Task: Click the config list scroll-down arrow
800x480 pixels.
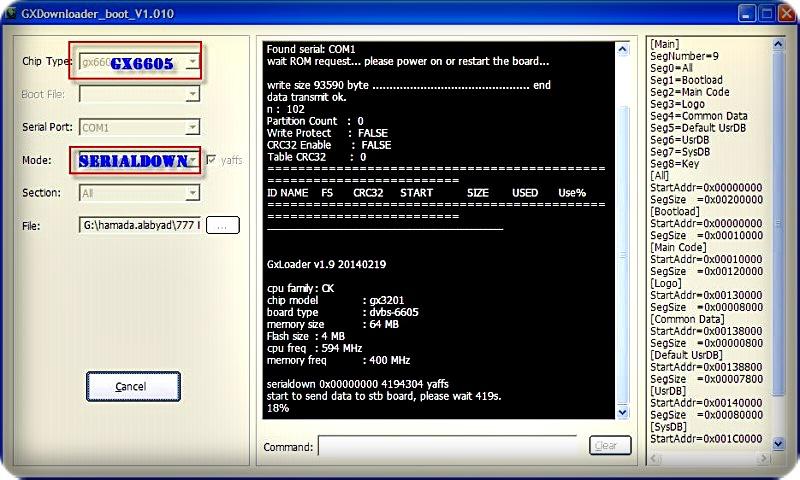Action: coord(778,444)
